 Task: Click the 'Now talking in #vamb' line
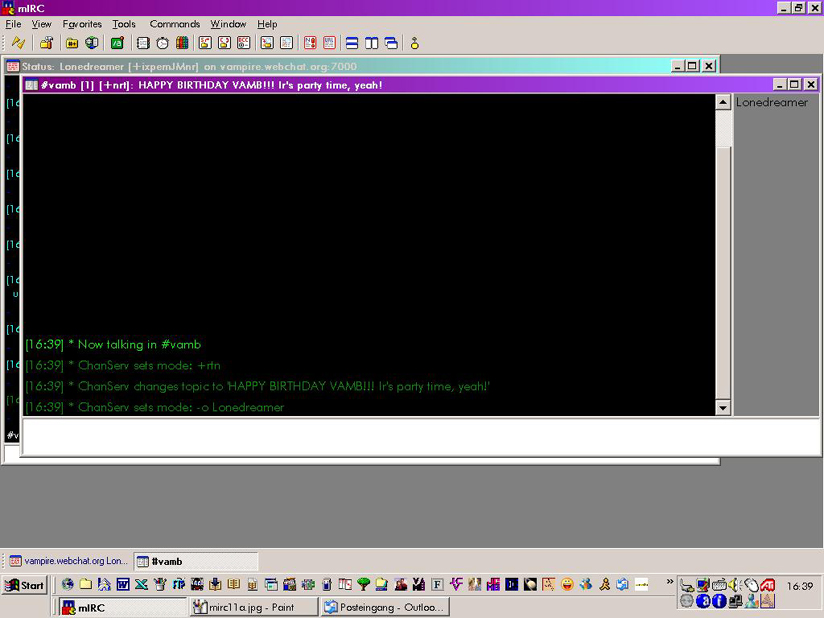(113, 345)
